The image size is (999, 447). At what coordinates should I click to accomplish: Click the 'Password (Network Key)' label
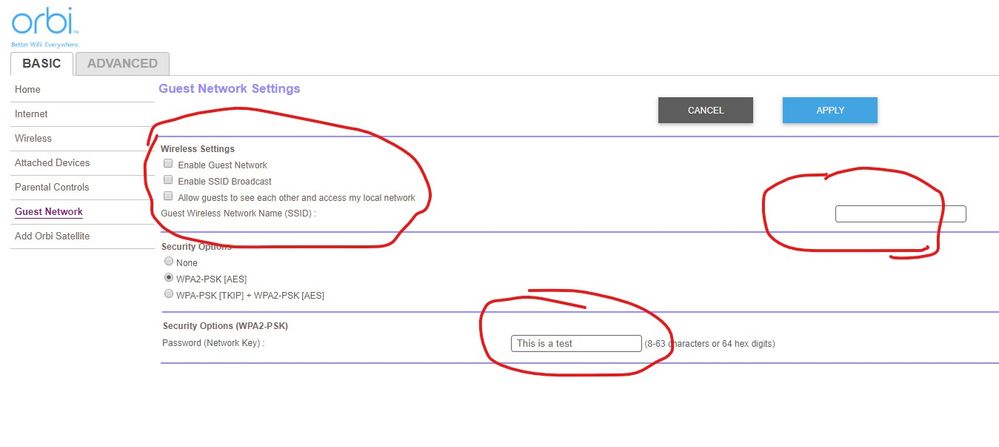(x=213, y=343)
